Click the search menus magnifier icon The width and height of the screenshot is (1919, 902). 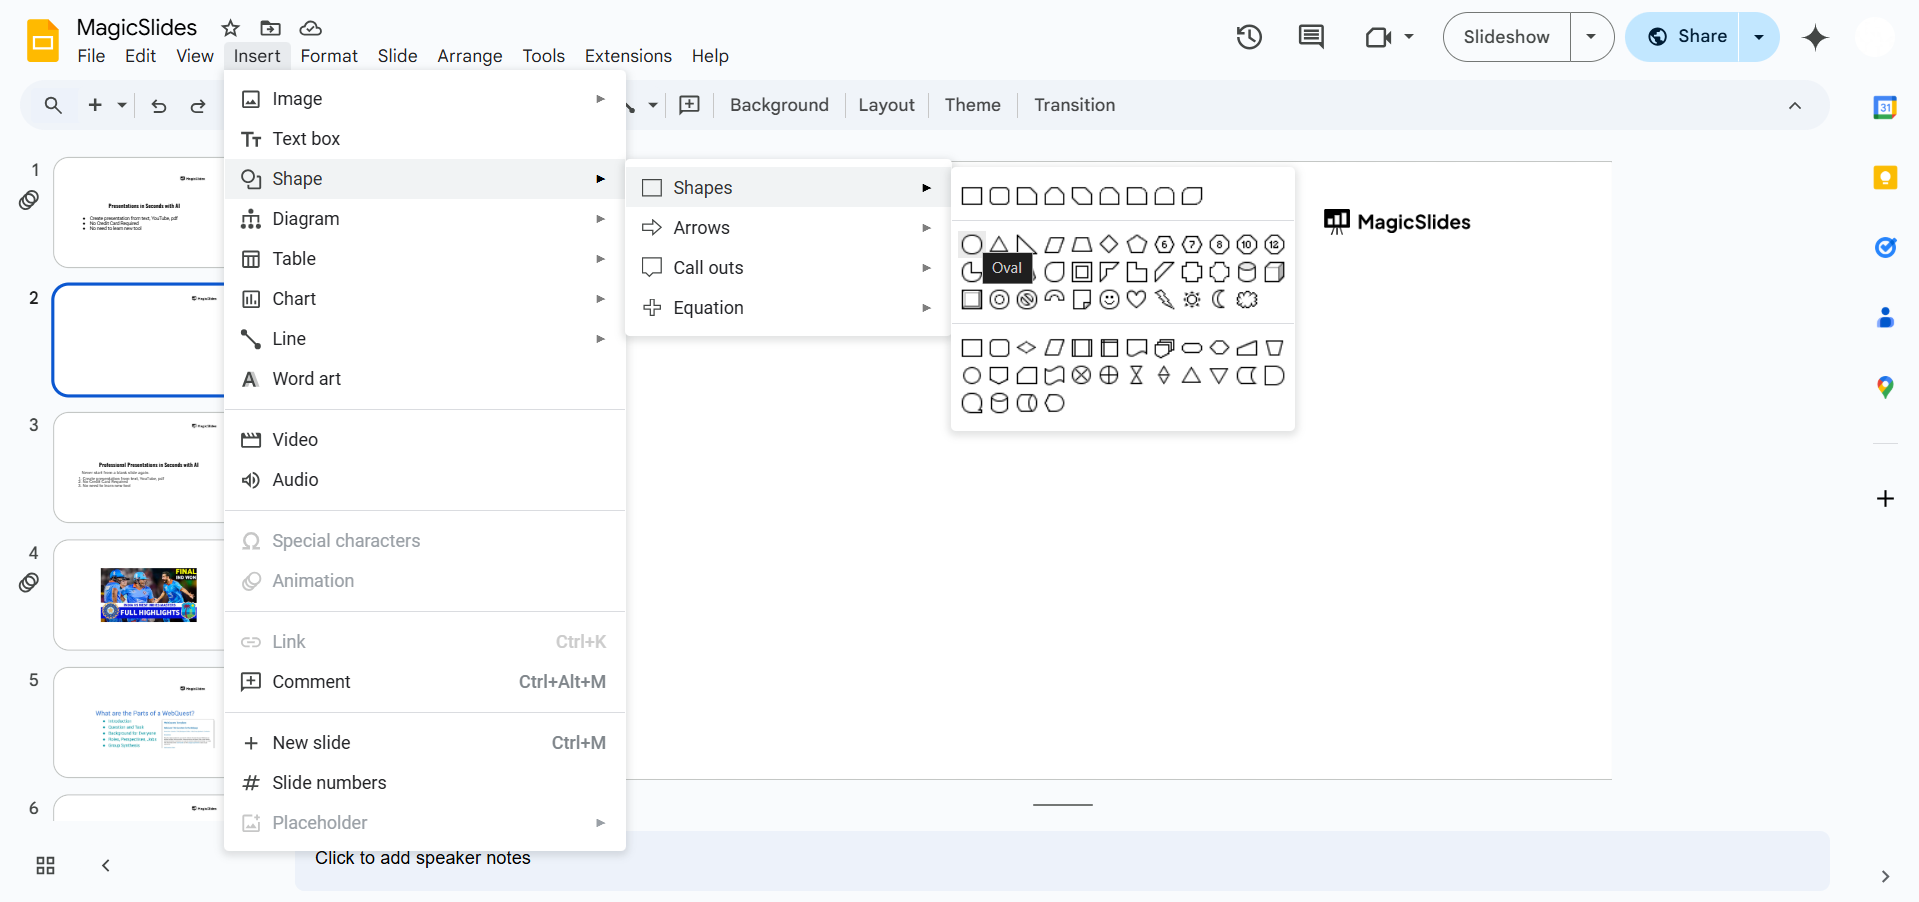(53, 105)
